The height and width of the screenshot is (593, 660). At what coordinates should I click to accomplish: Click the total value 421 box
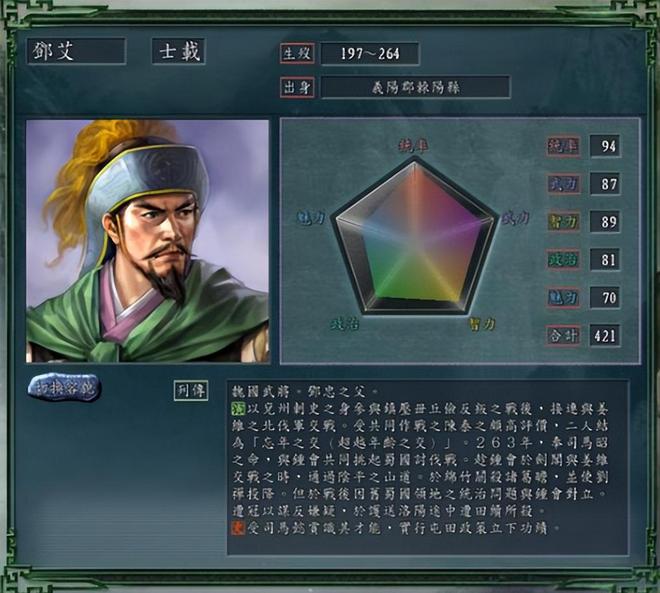pos(605,335)
